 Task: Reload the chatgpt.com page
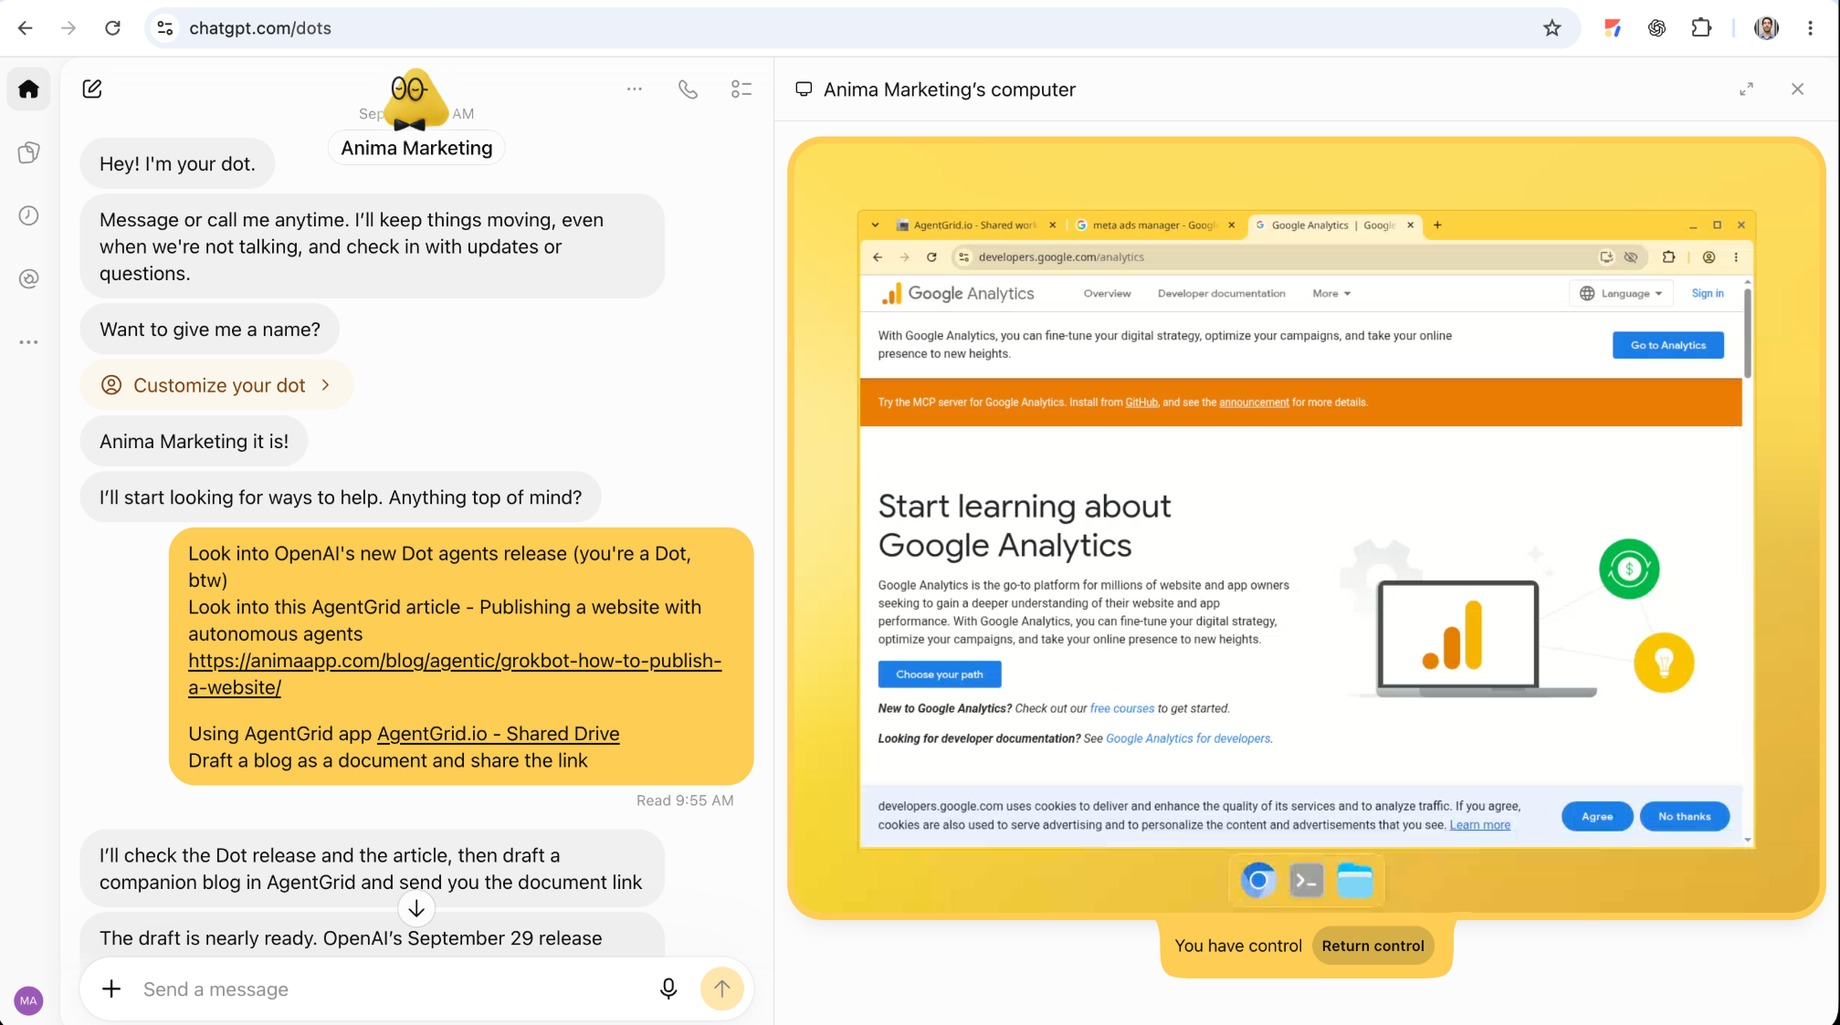click(x=112, y=28)
